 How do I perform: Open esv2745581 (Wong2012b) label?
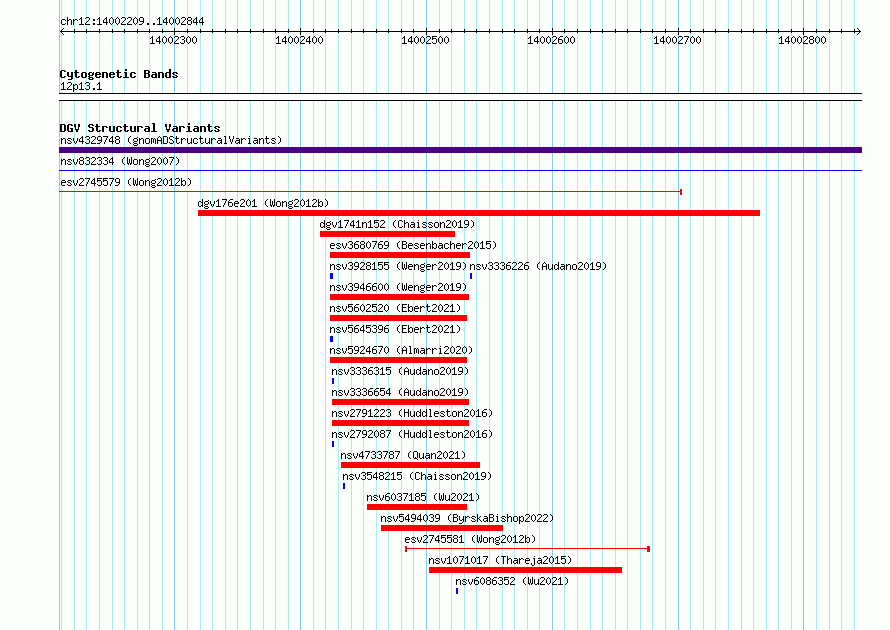click(x=470, y=539)
